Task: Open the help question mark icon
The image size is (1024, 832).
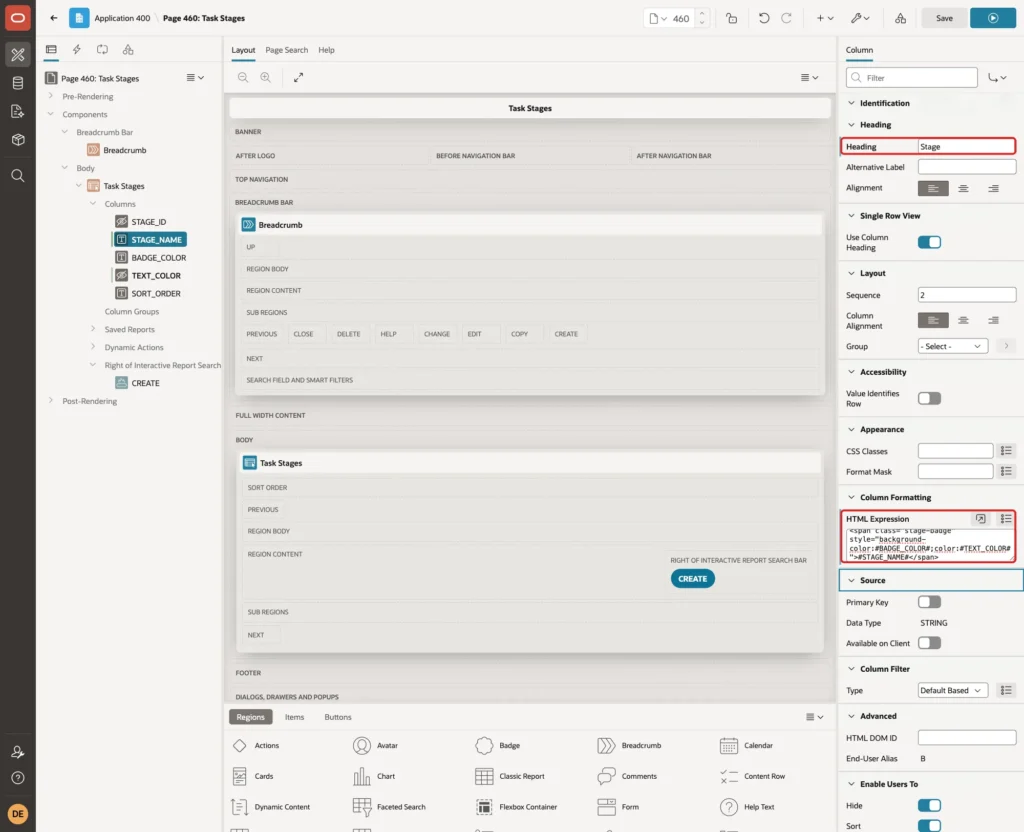Action: (x=18, y=778)
